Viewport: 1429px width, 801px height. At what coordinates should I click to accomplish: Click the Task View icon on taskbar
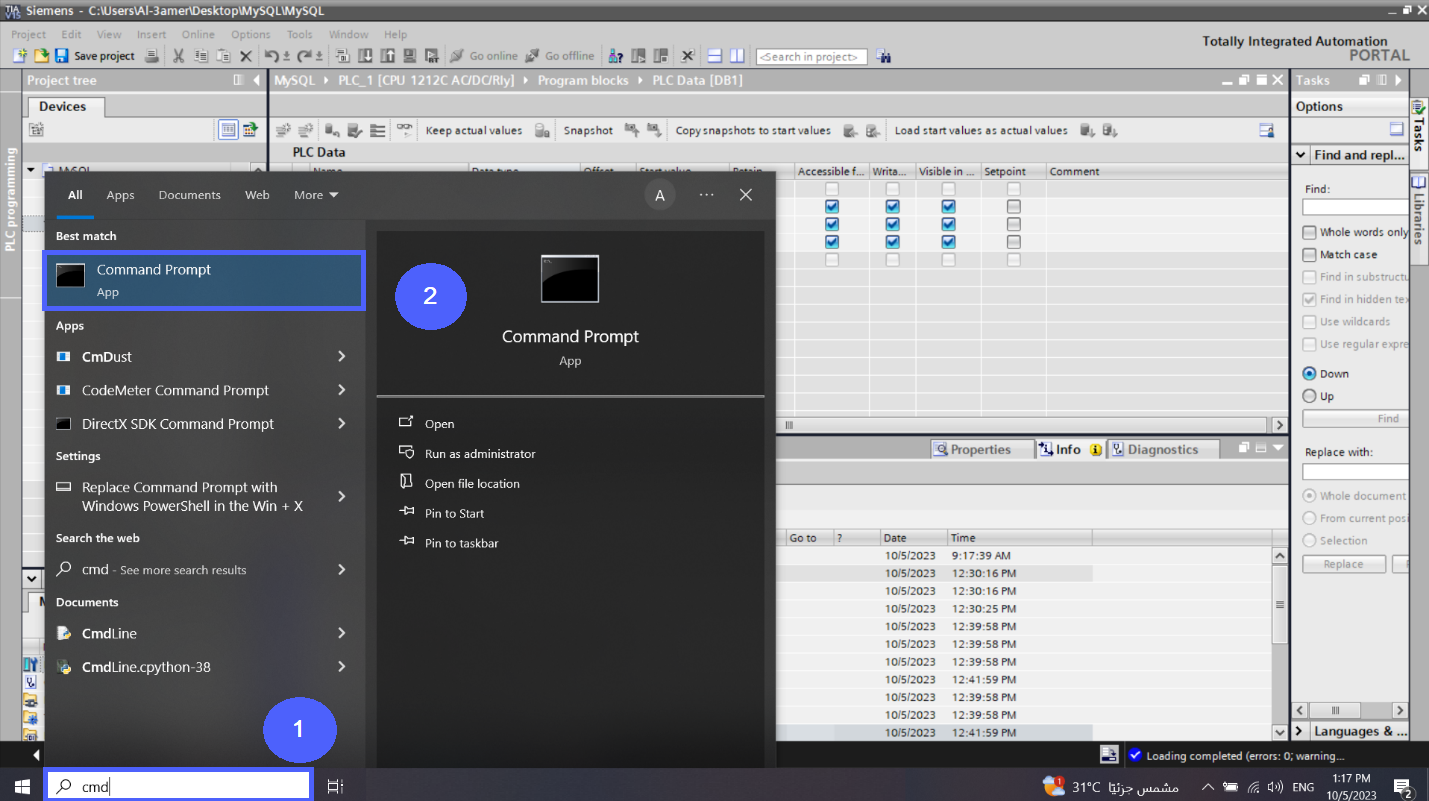[336, 787]
